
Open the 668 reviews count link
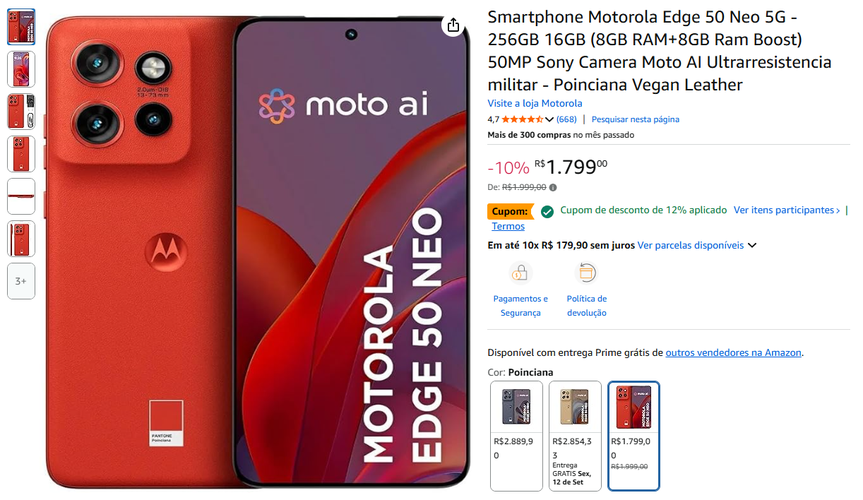[566, 119]
